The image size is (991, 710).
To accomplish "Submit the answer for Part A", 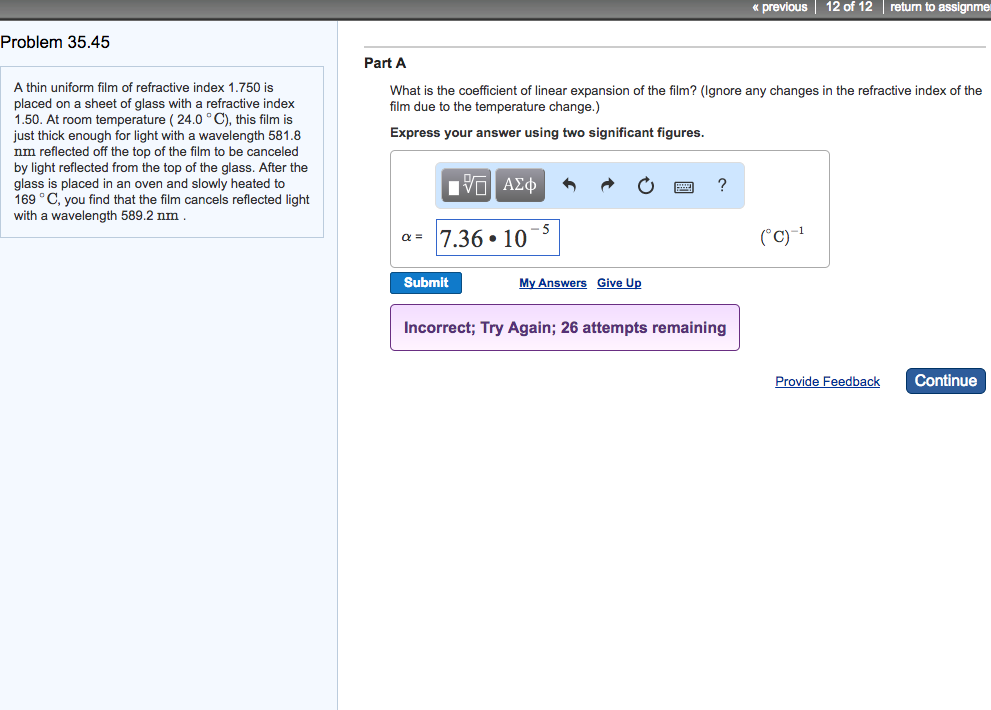I will (x=425, y=283).
